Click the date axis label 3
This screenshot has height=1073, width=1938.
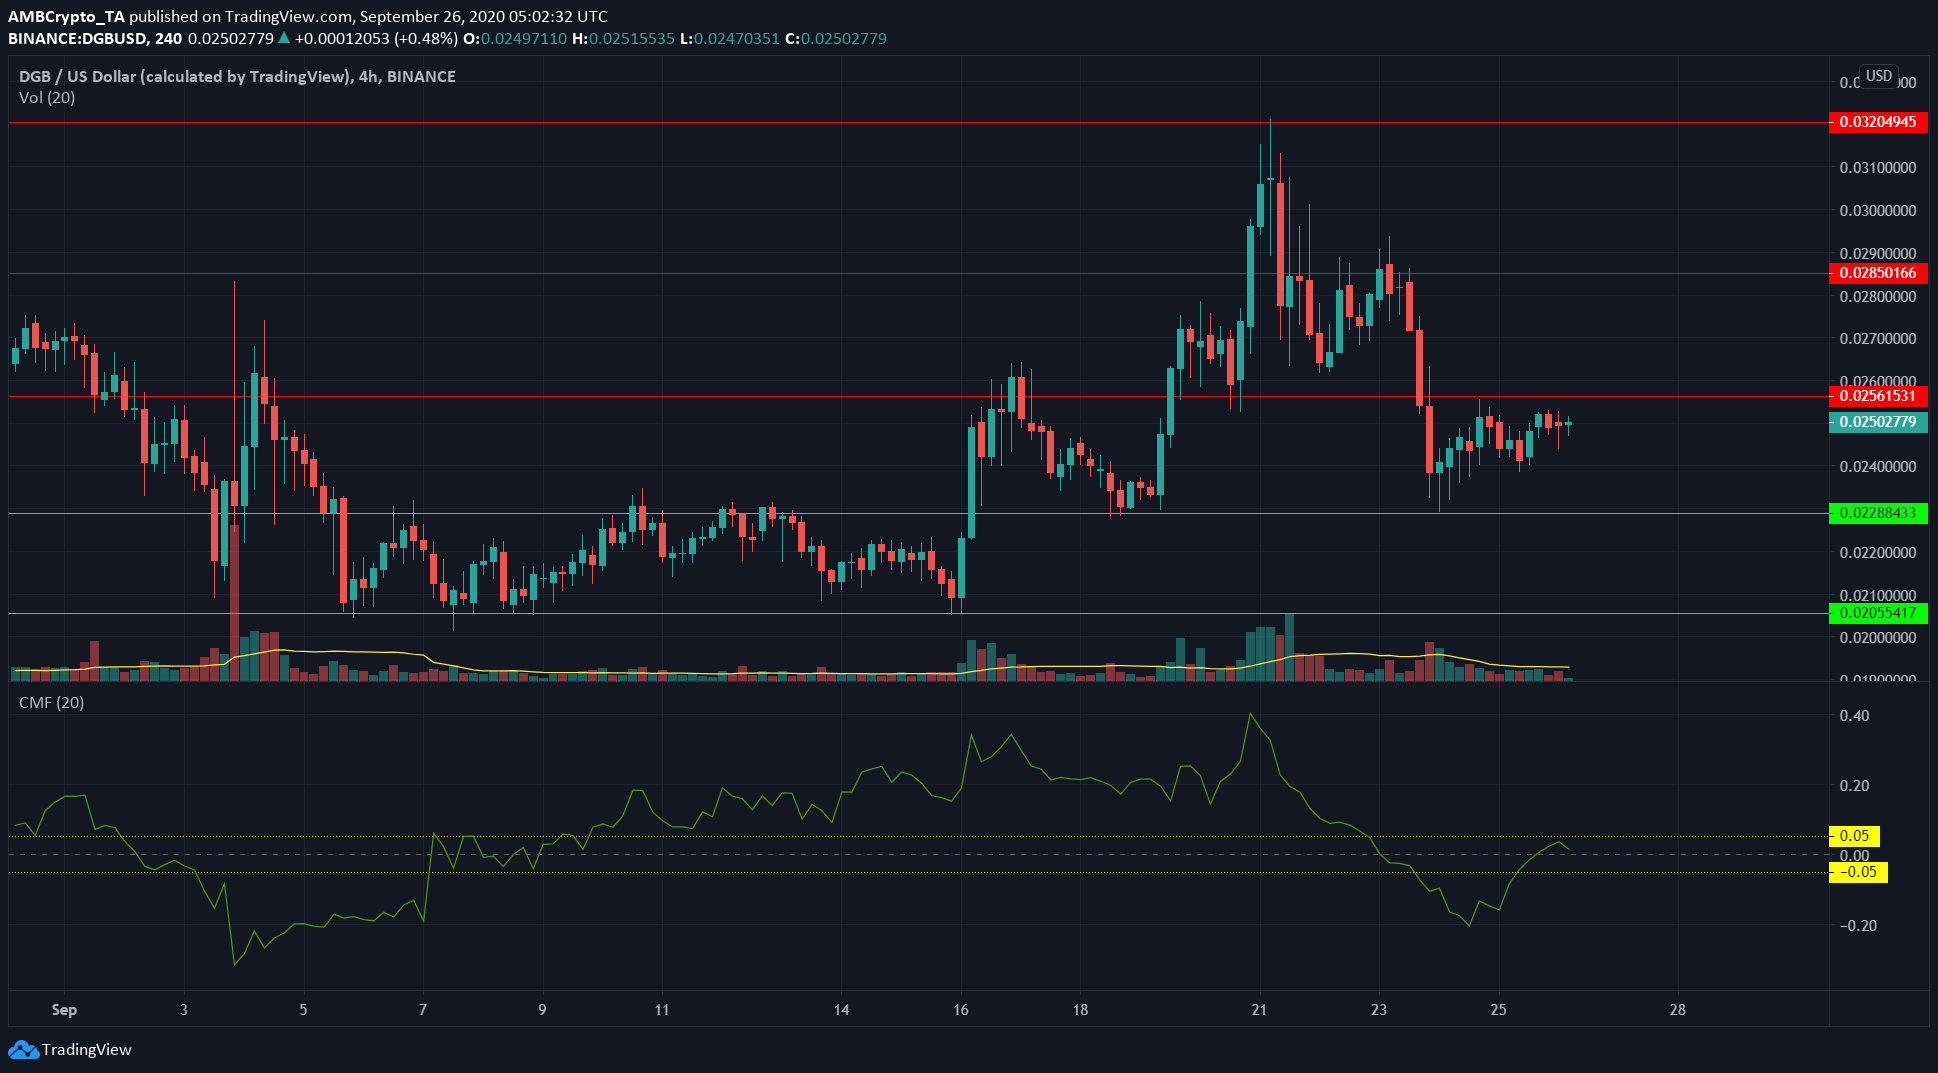pos(184,1009)
